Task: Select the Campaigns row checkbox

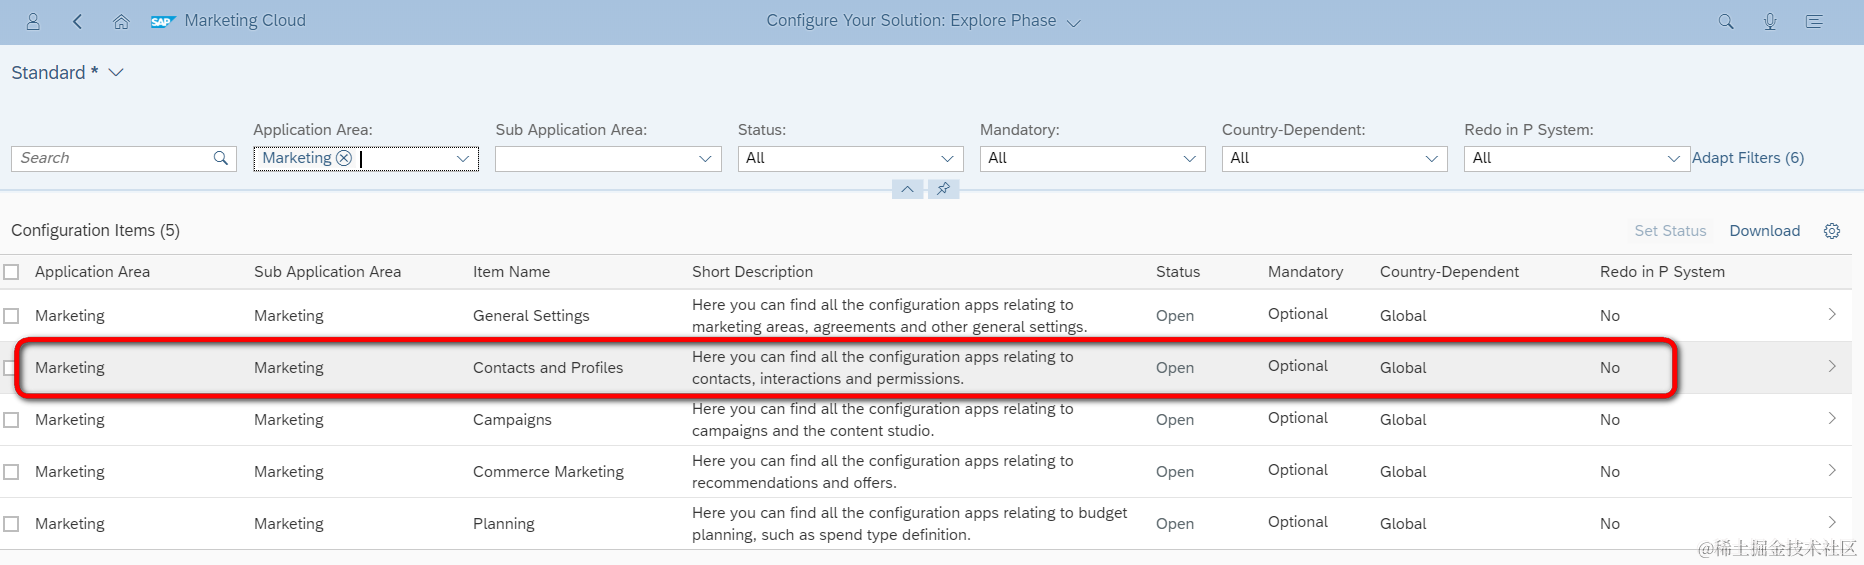Action: click(x=12, y=420)
